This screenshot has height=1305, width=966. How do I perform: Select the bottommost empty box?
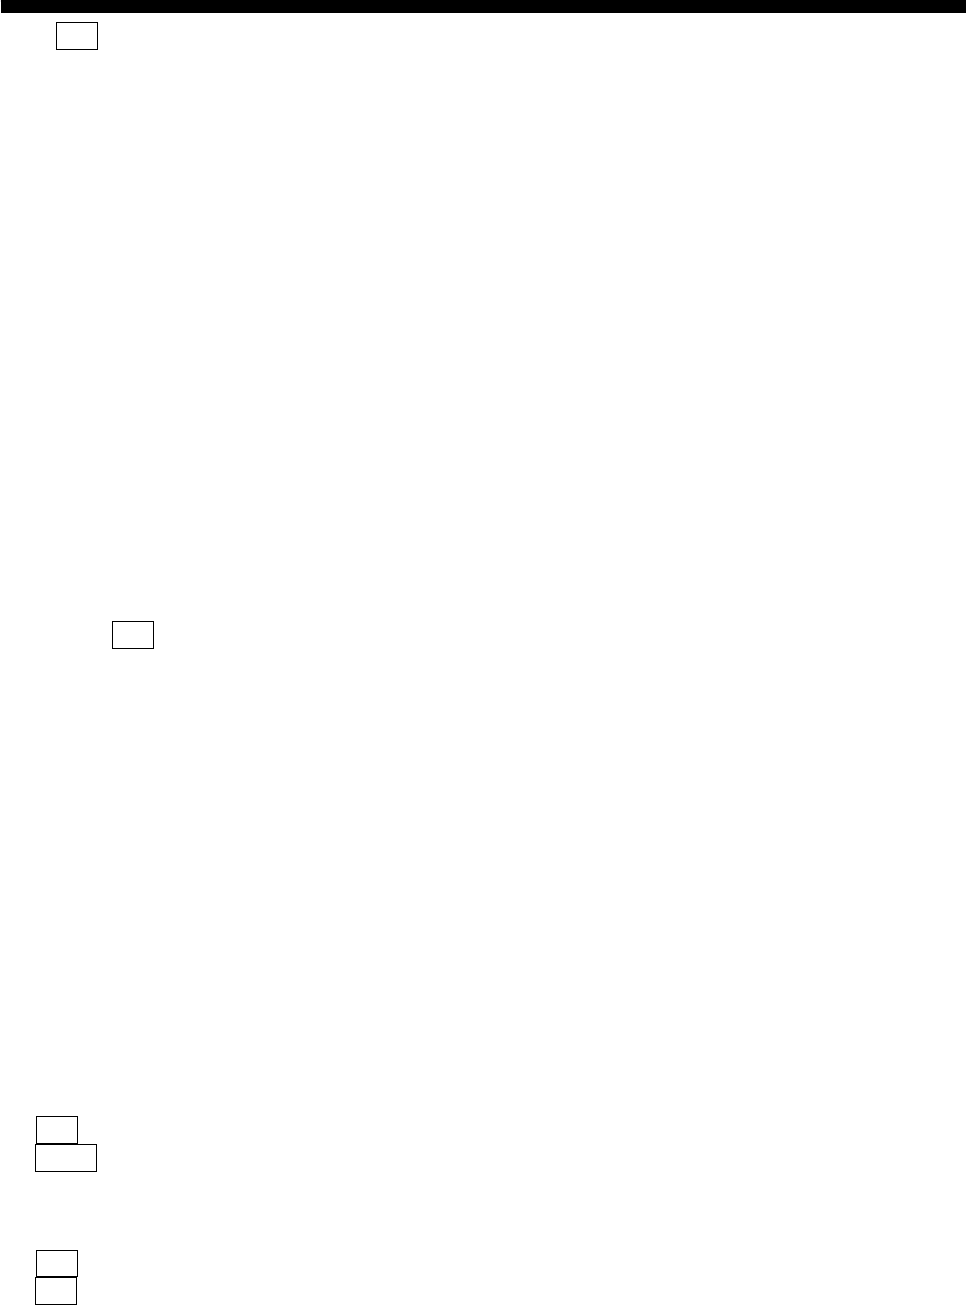click(56, 1290)
